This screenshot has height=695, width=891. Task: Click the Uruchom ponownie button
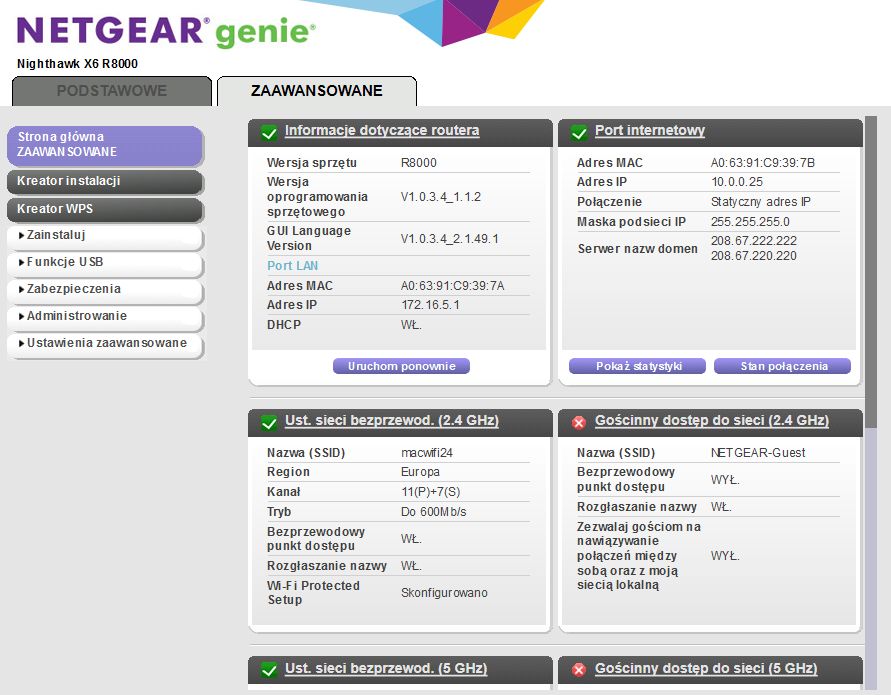[401, 366]
